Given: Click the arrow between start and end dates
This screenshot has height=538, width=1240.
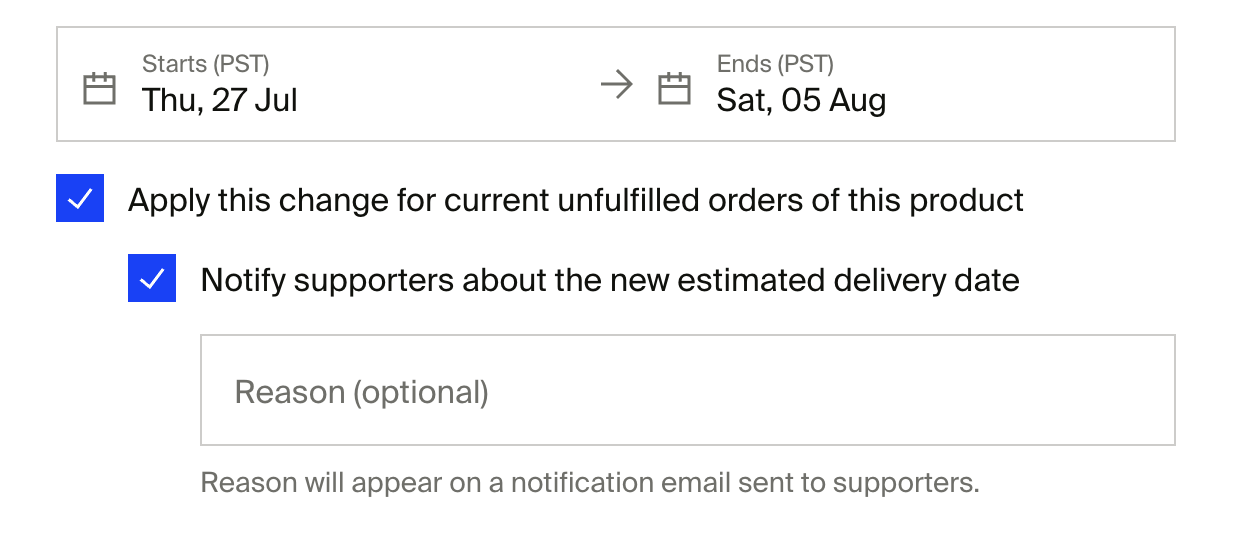Looking at the screenshot, I should tap(617, 86).
